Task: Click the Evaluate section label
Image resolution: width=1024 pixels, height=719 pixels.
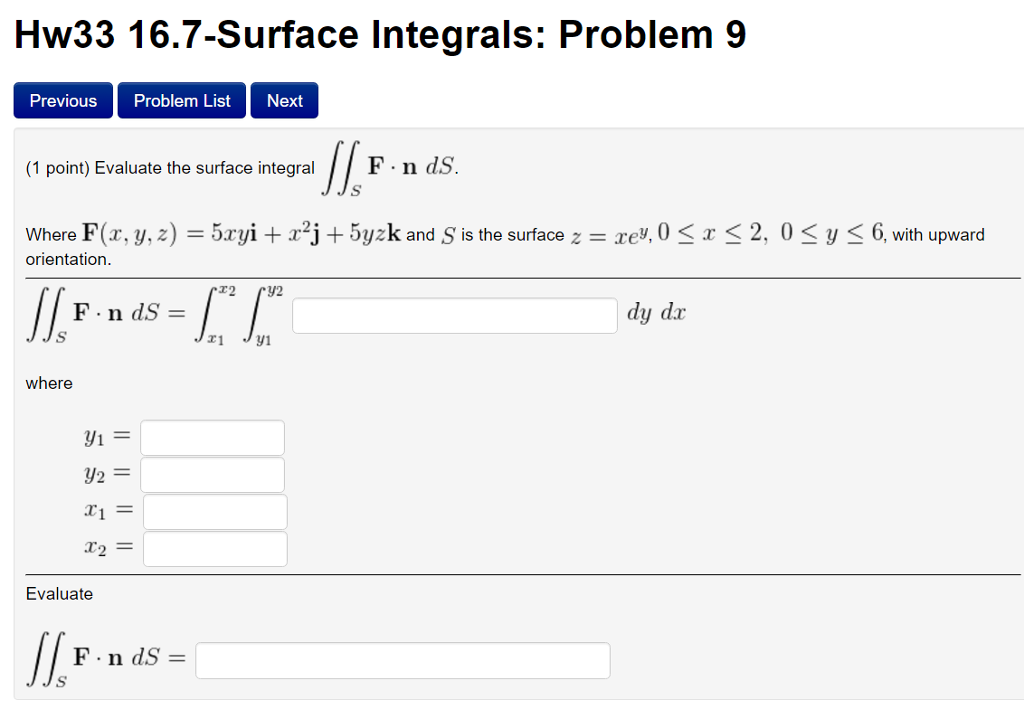Action: 59,593
